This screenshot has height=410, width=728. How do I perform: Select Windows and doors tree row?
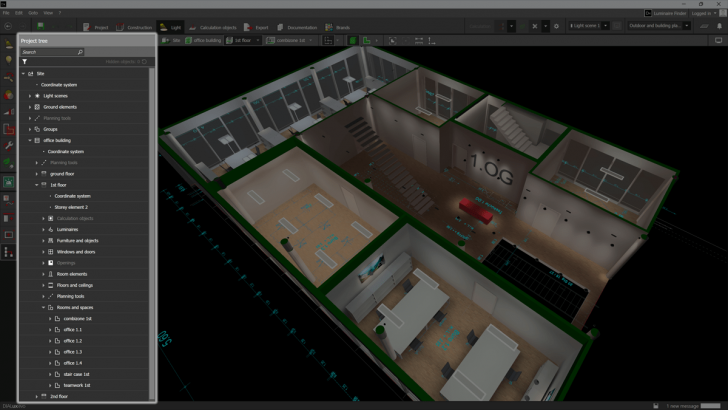click(x=84, y=252)
